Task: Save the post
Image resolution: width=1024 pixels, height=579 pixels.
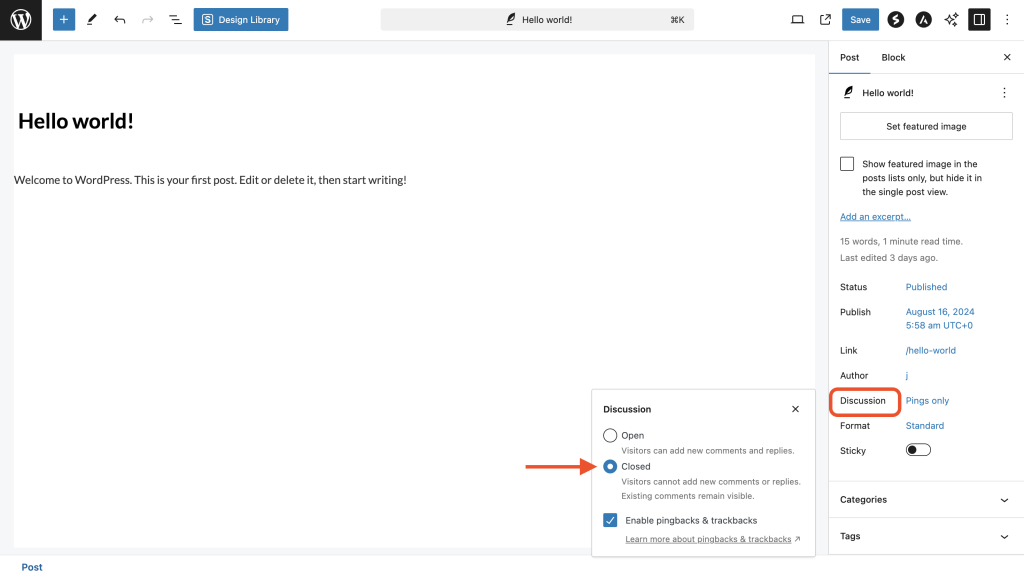Action: click(x=860, y=20)
